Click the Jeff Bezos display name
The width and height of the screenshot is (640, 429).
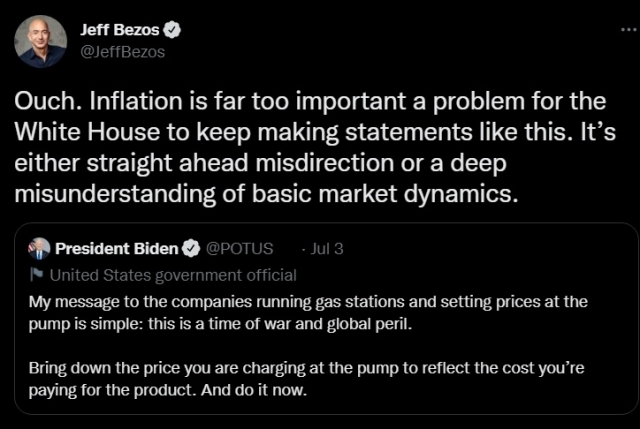click(x=120, y=30)
